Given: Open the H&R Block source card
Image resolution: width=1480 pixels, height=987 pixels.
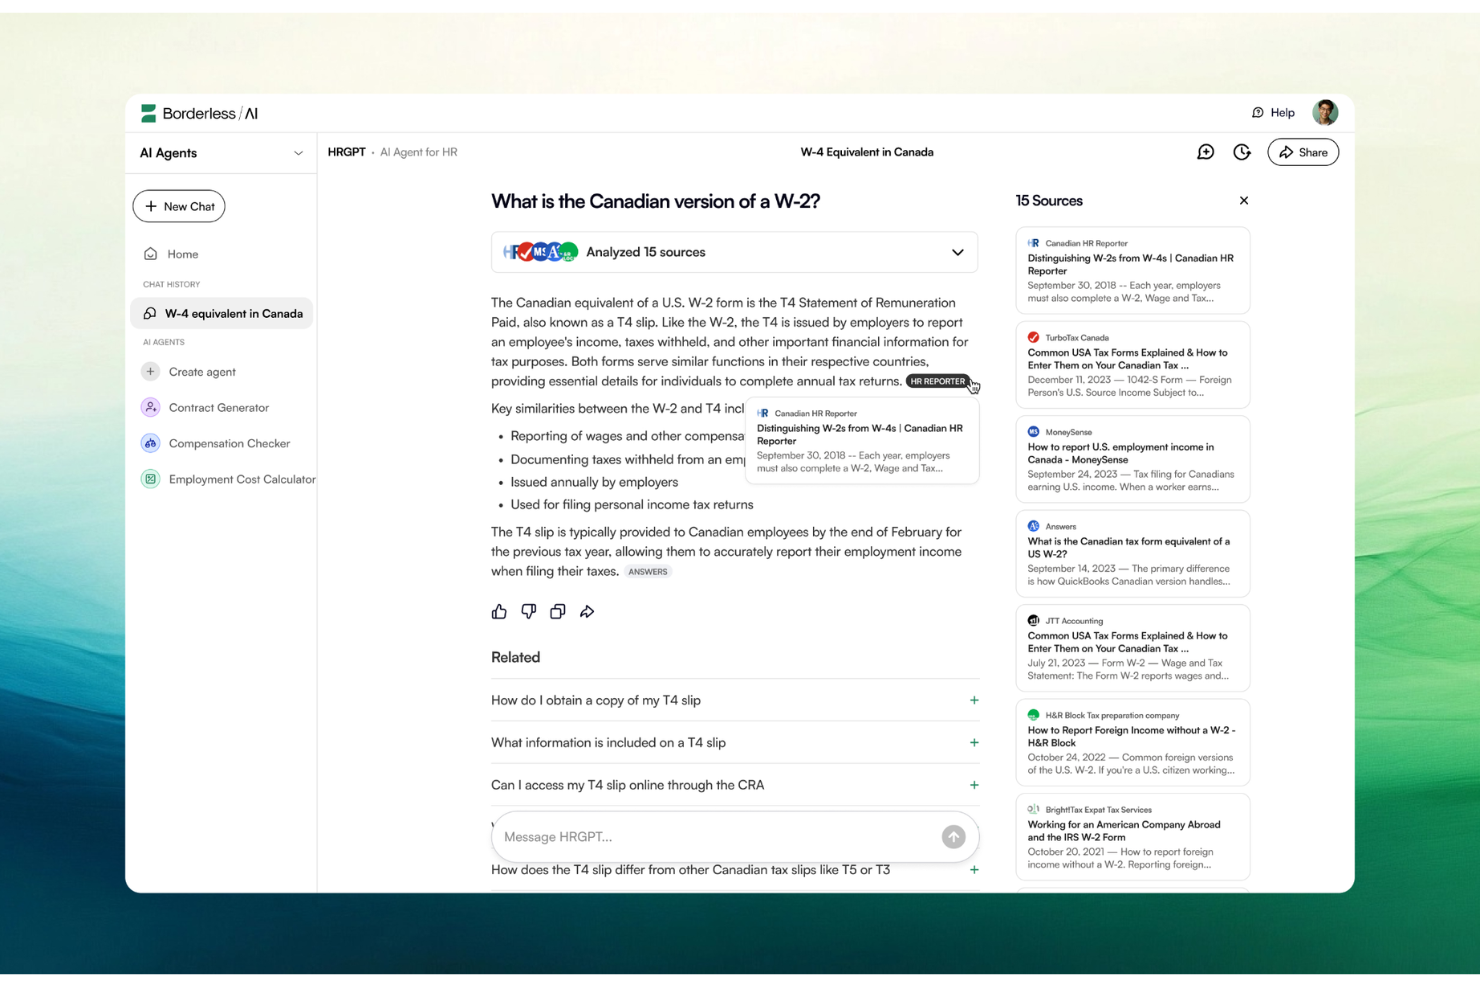Looking at the screenshot, I should pyautogui.click(x=1133, y=743).
